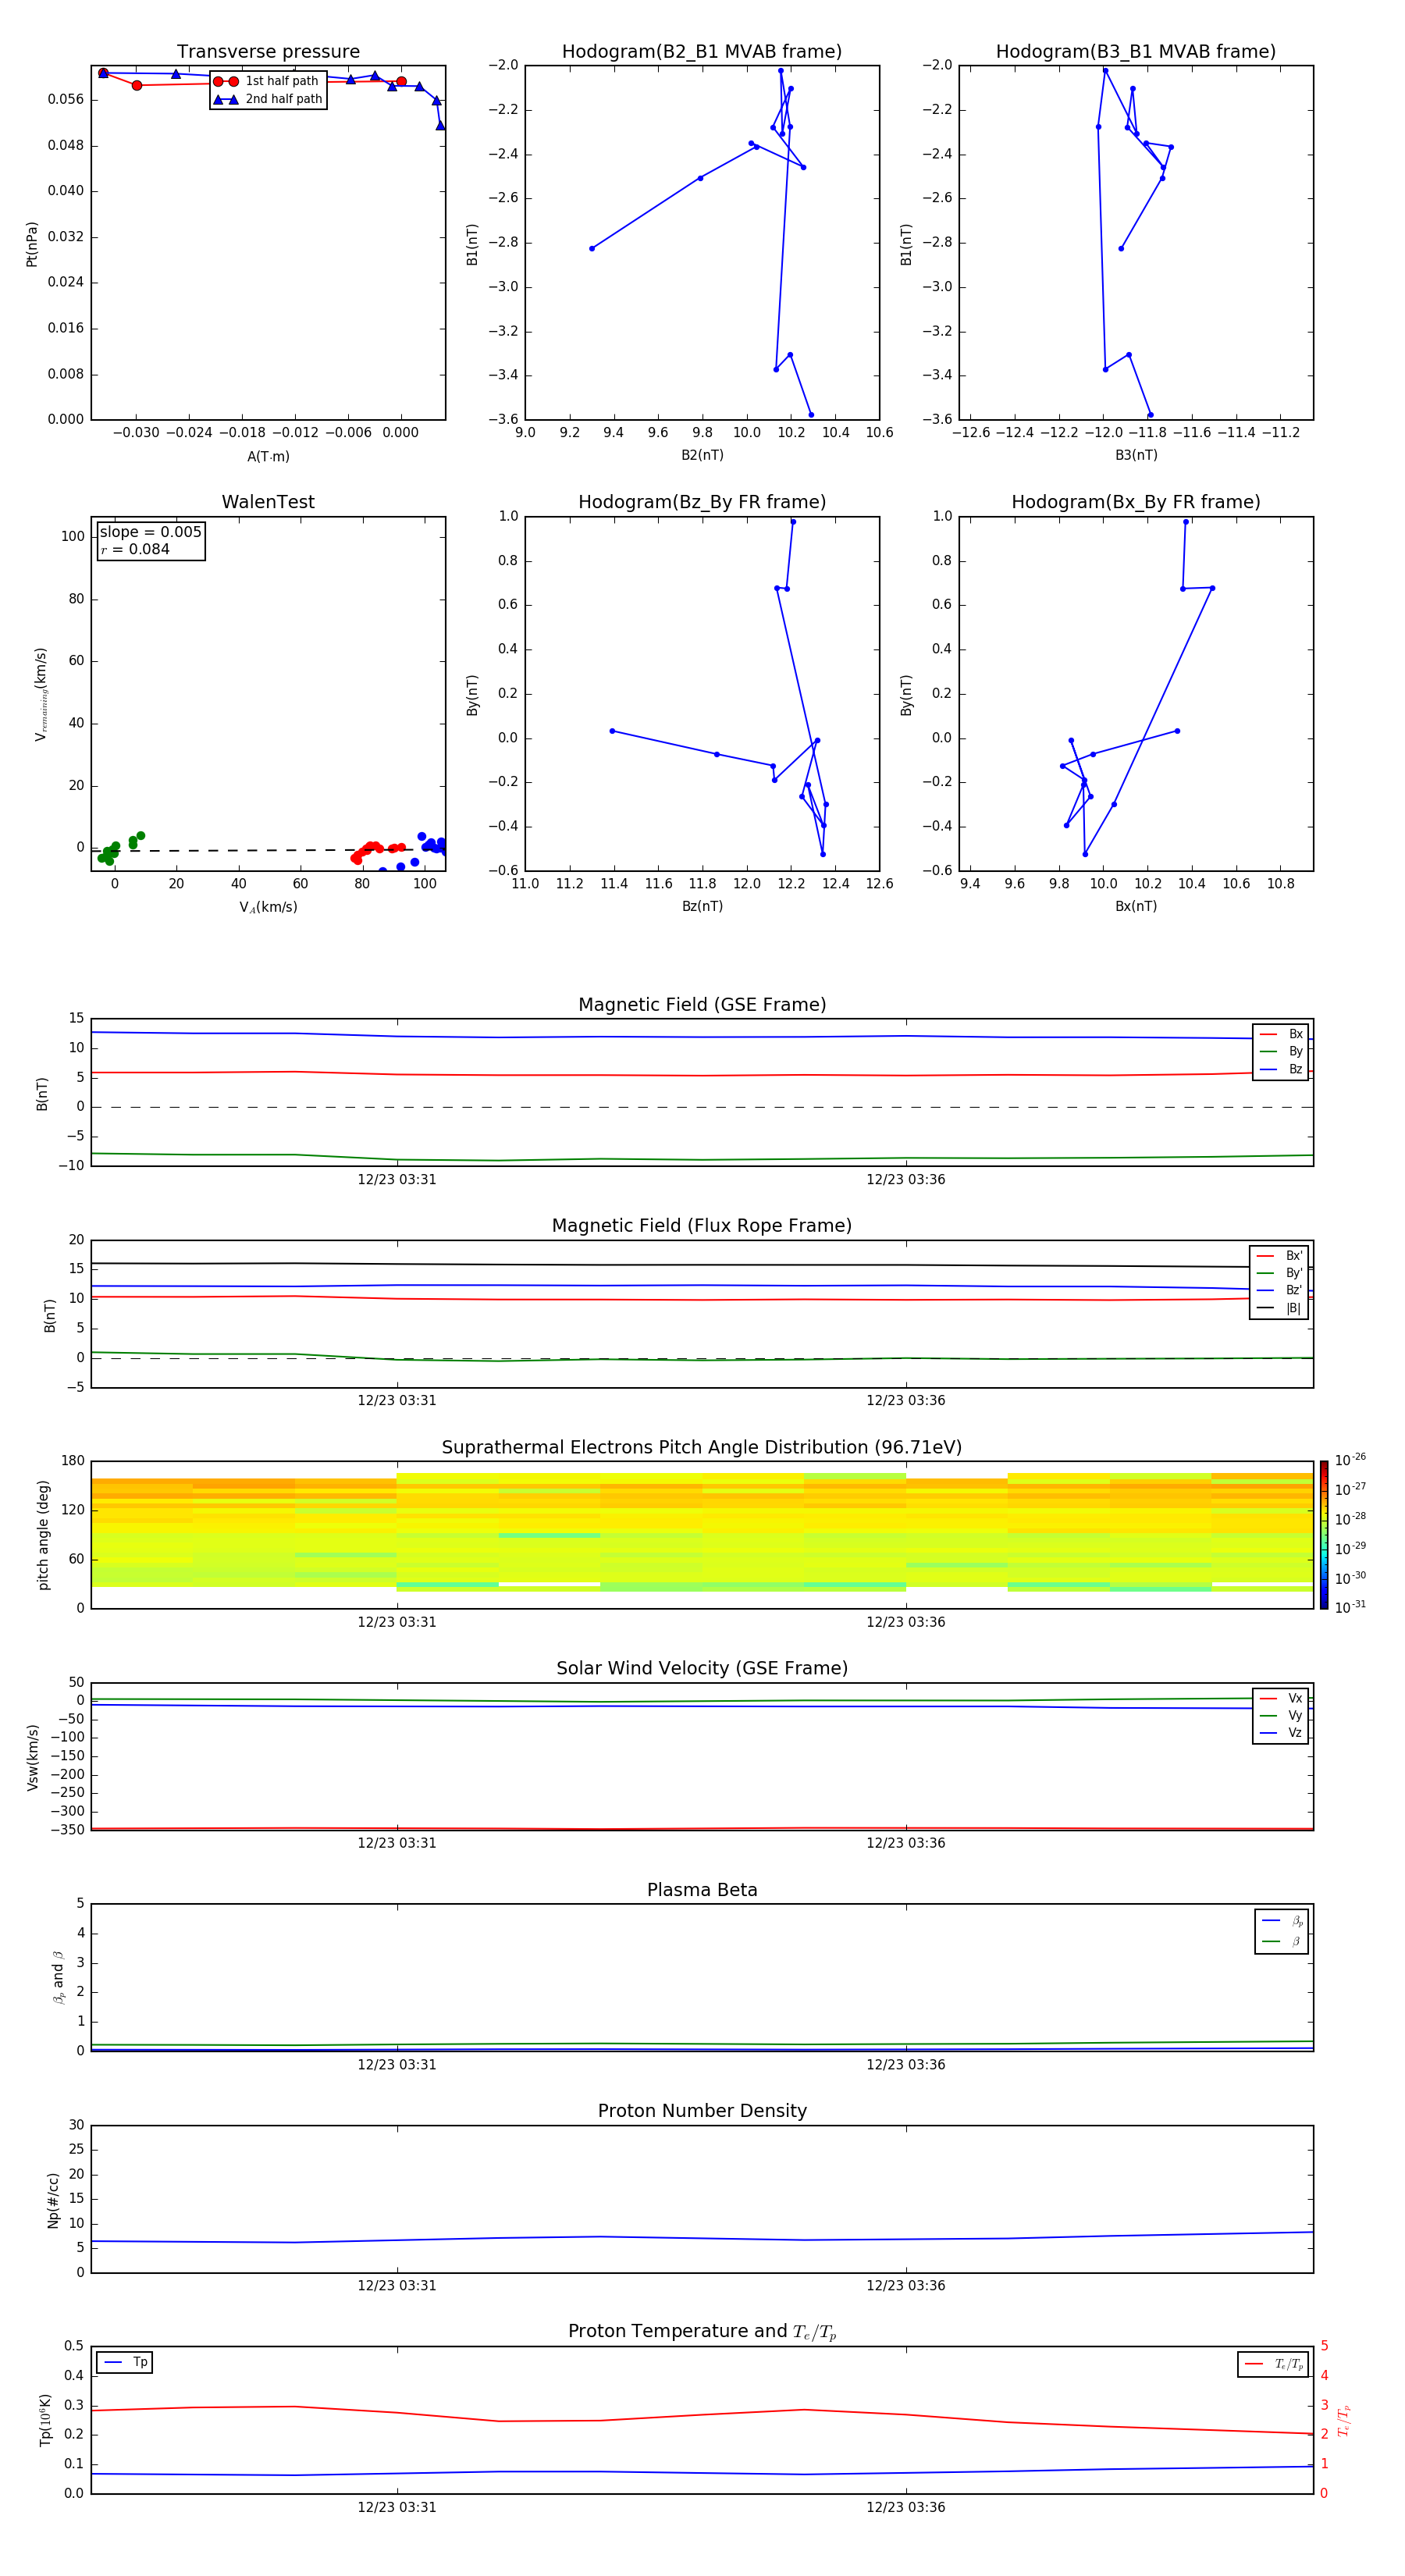Click the Te/Tp legend box

click(x=1273, y=2364)
